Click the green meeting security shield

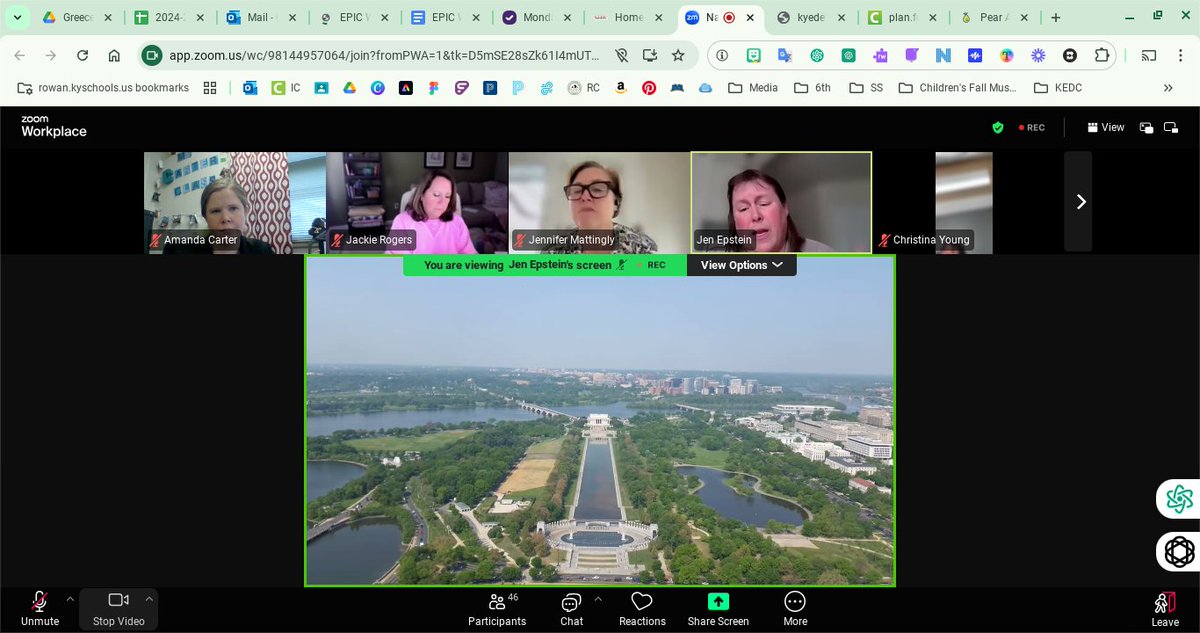pos(997,128)
